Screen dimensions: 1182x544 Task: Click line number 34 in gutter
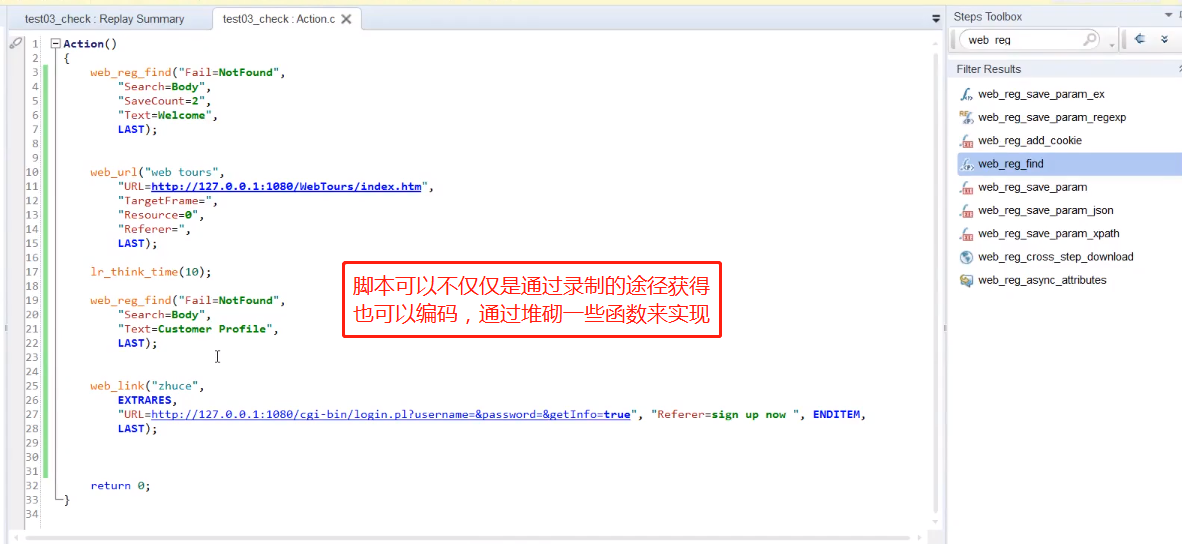tap(33, 514)
